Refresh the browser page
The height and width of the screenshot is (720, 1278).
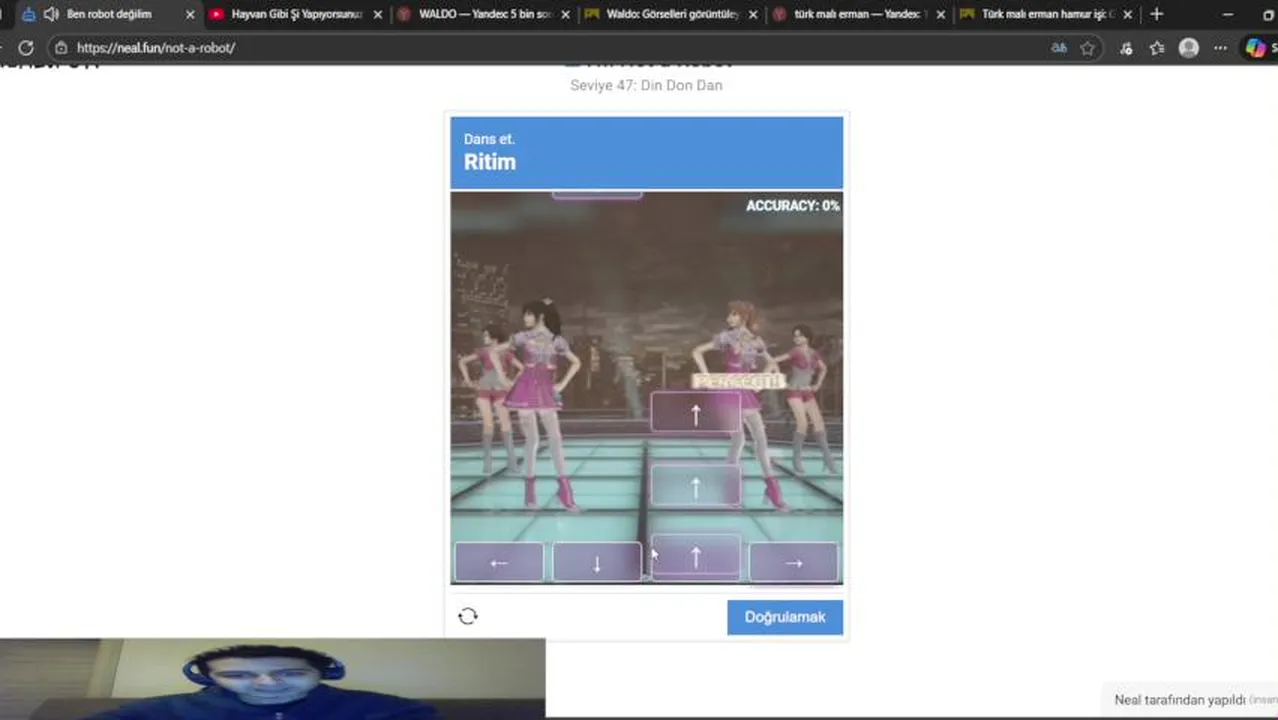pyautogui.click(x=26, y=47)
